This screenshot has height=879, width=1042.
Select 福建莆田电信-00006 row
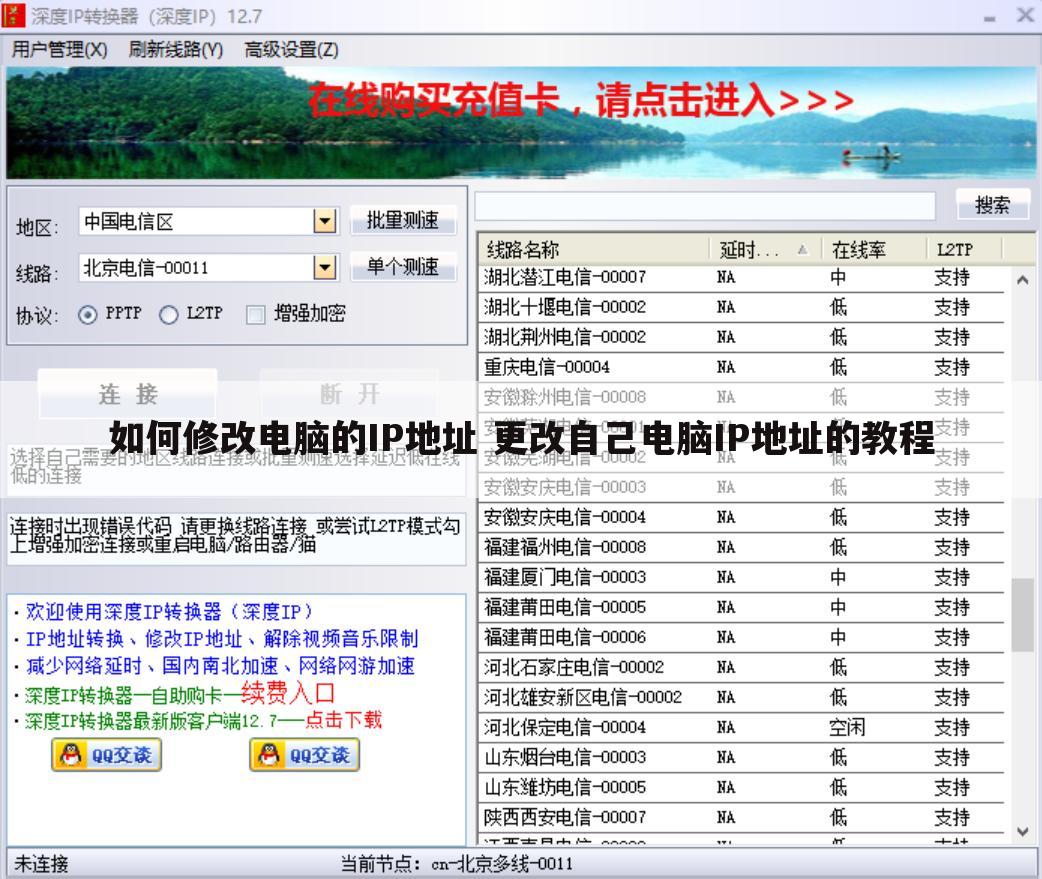(741, 637)
